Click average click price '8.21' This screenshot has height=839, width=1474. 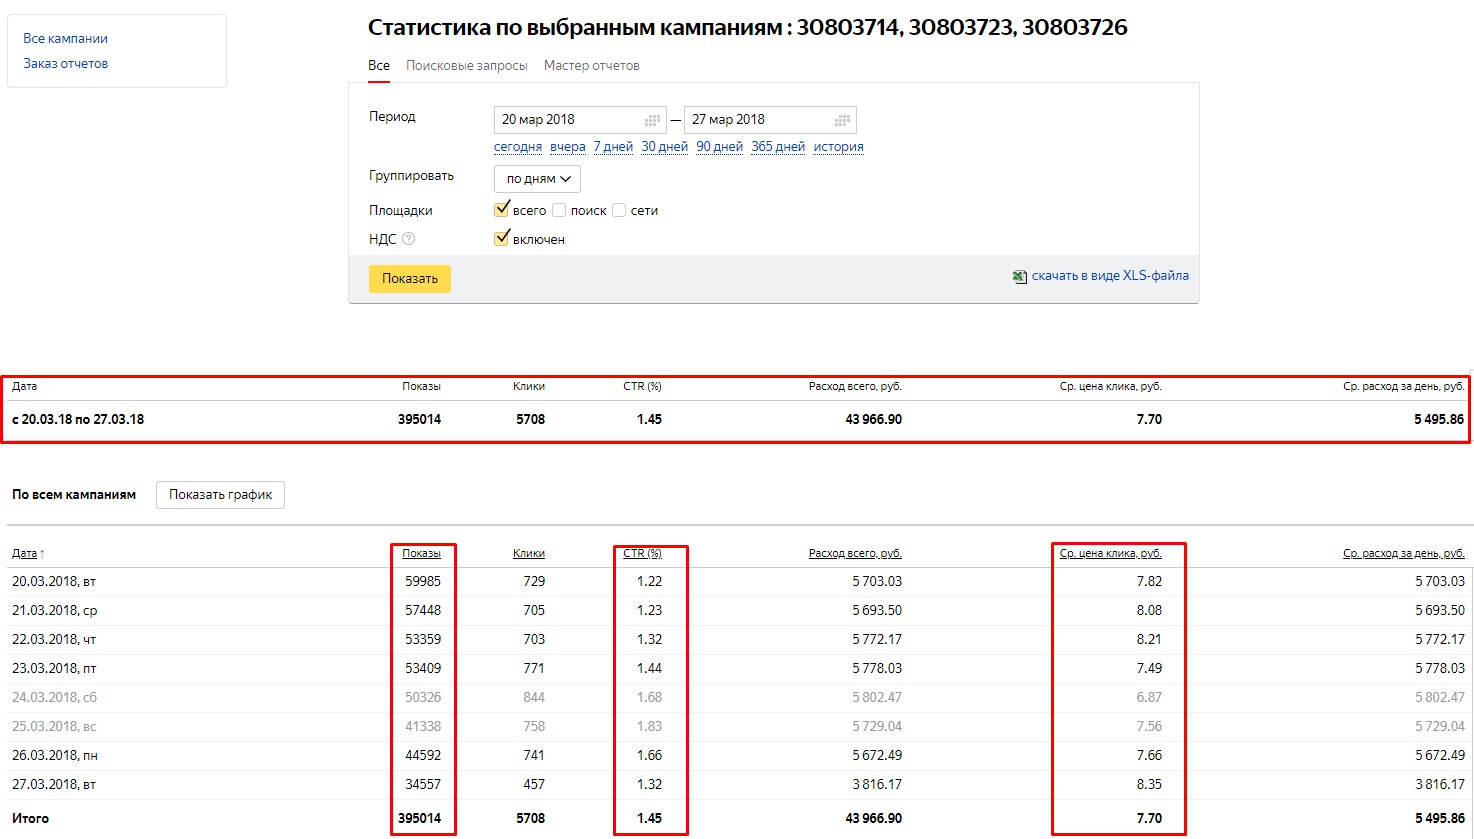pyautogui.click(x=1149, y=640)
